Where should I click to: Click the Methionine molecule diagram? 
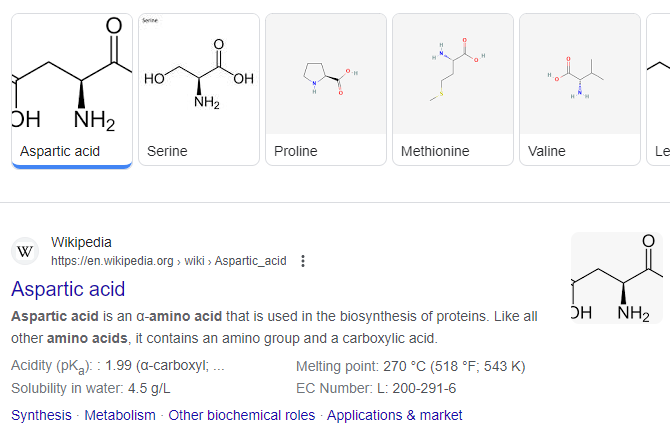(457, 70)
